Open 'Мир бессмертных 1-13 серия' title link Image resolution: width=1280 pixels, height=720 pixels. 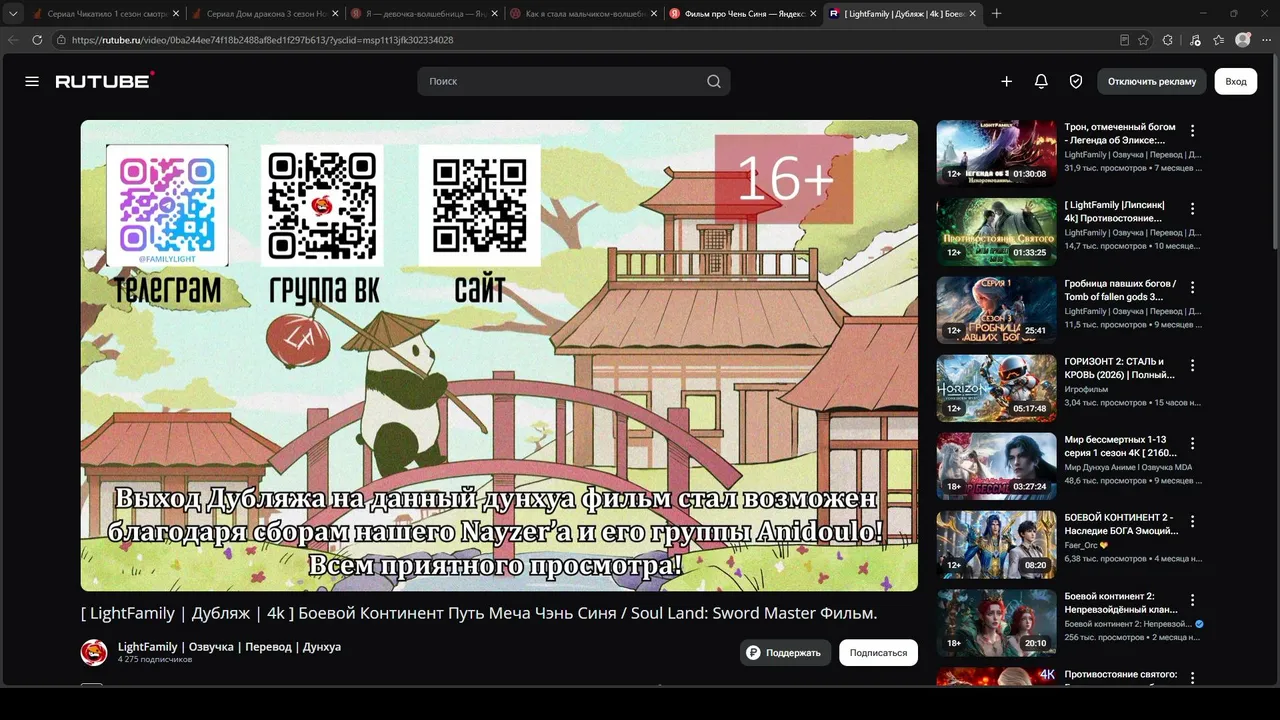(x=1120, y=446)
